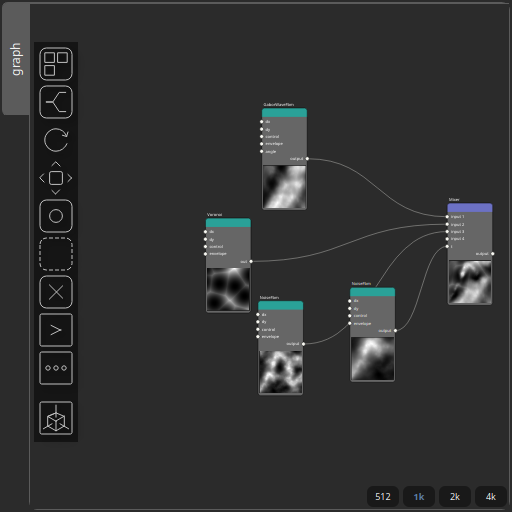Click the Y-shaped branch icon in toolbar
Screen dimensions: 512x512
pyautogui.click(x=56, y=102)
